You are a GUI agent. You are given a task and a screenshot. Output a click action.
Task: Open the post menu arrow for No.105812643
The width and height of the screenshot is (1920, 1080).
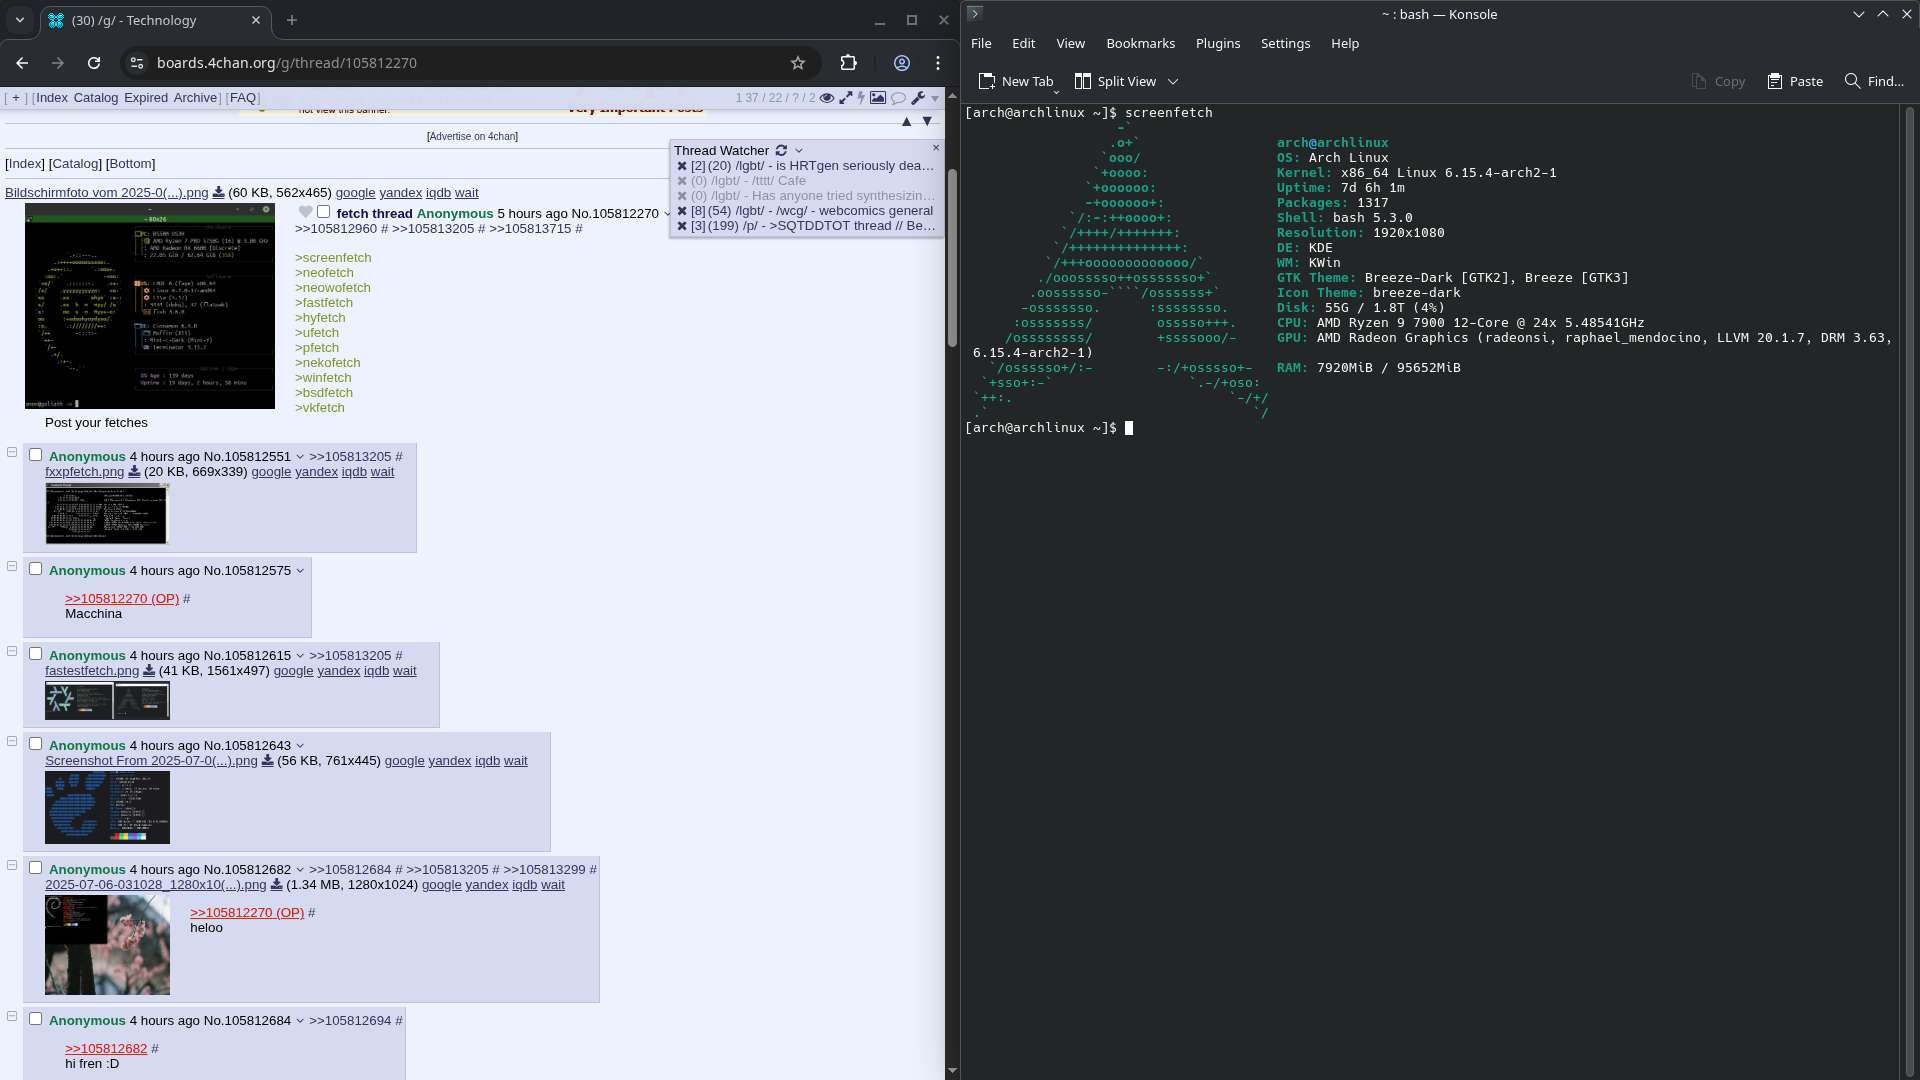300,746
